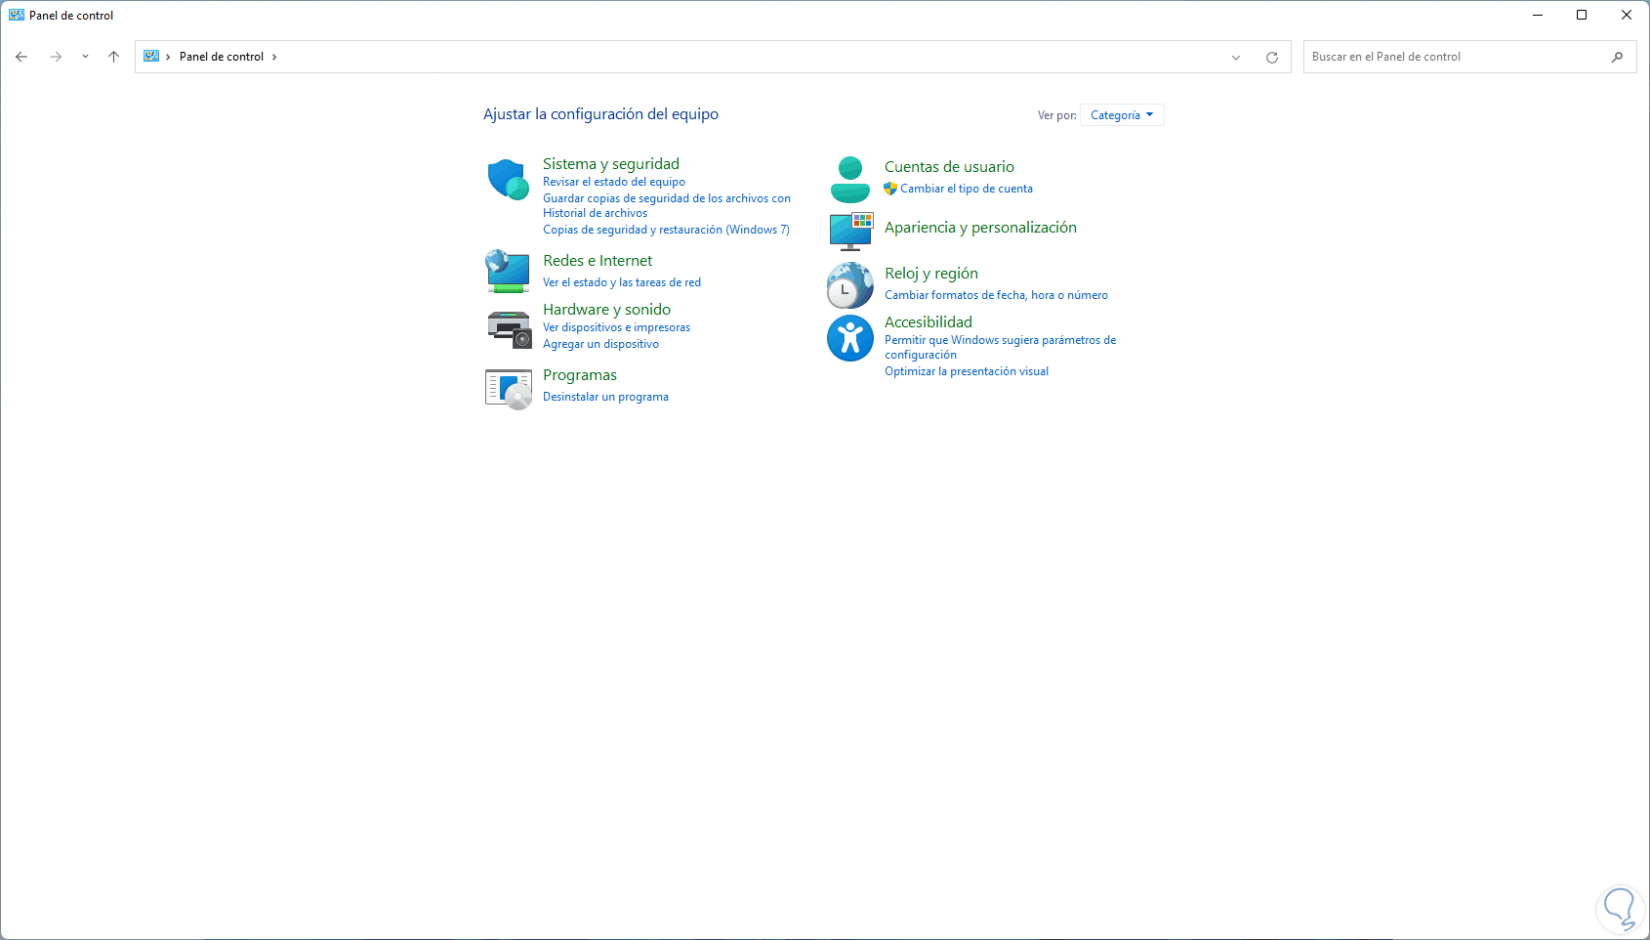Viewport: 1650px width, 940px height.
Task: Click Revisar el estado del equipo
Action: pyautogui.click(x=614, y=182)
